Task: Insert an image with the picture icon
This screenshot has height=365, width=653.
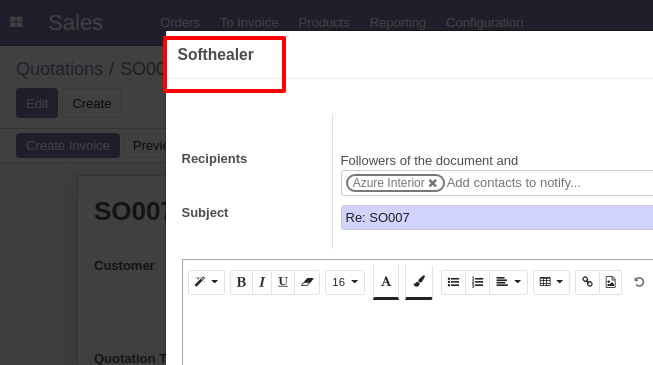Action: coord(611,282)
